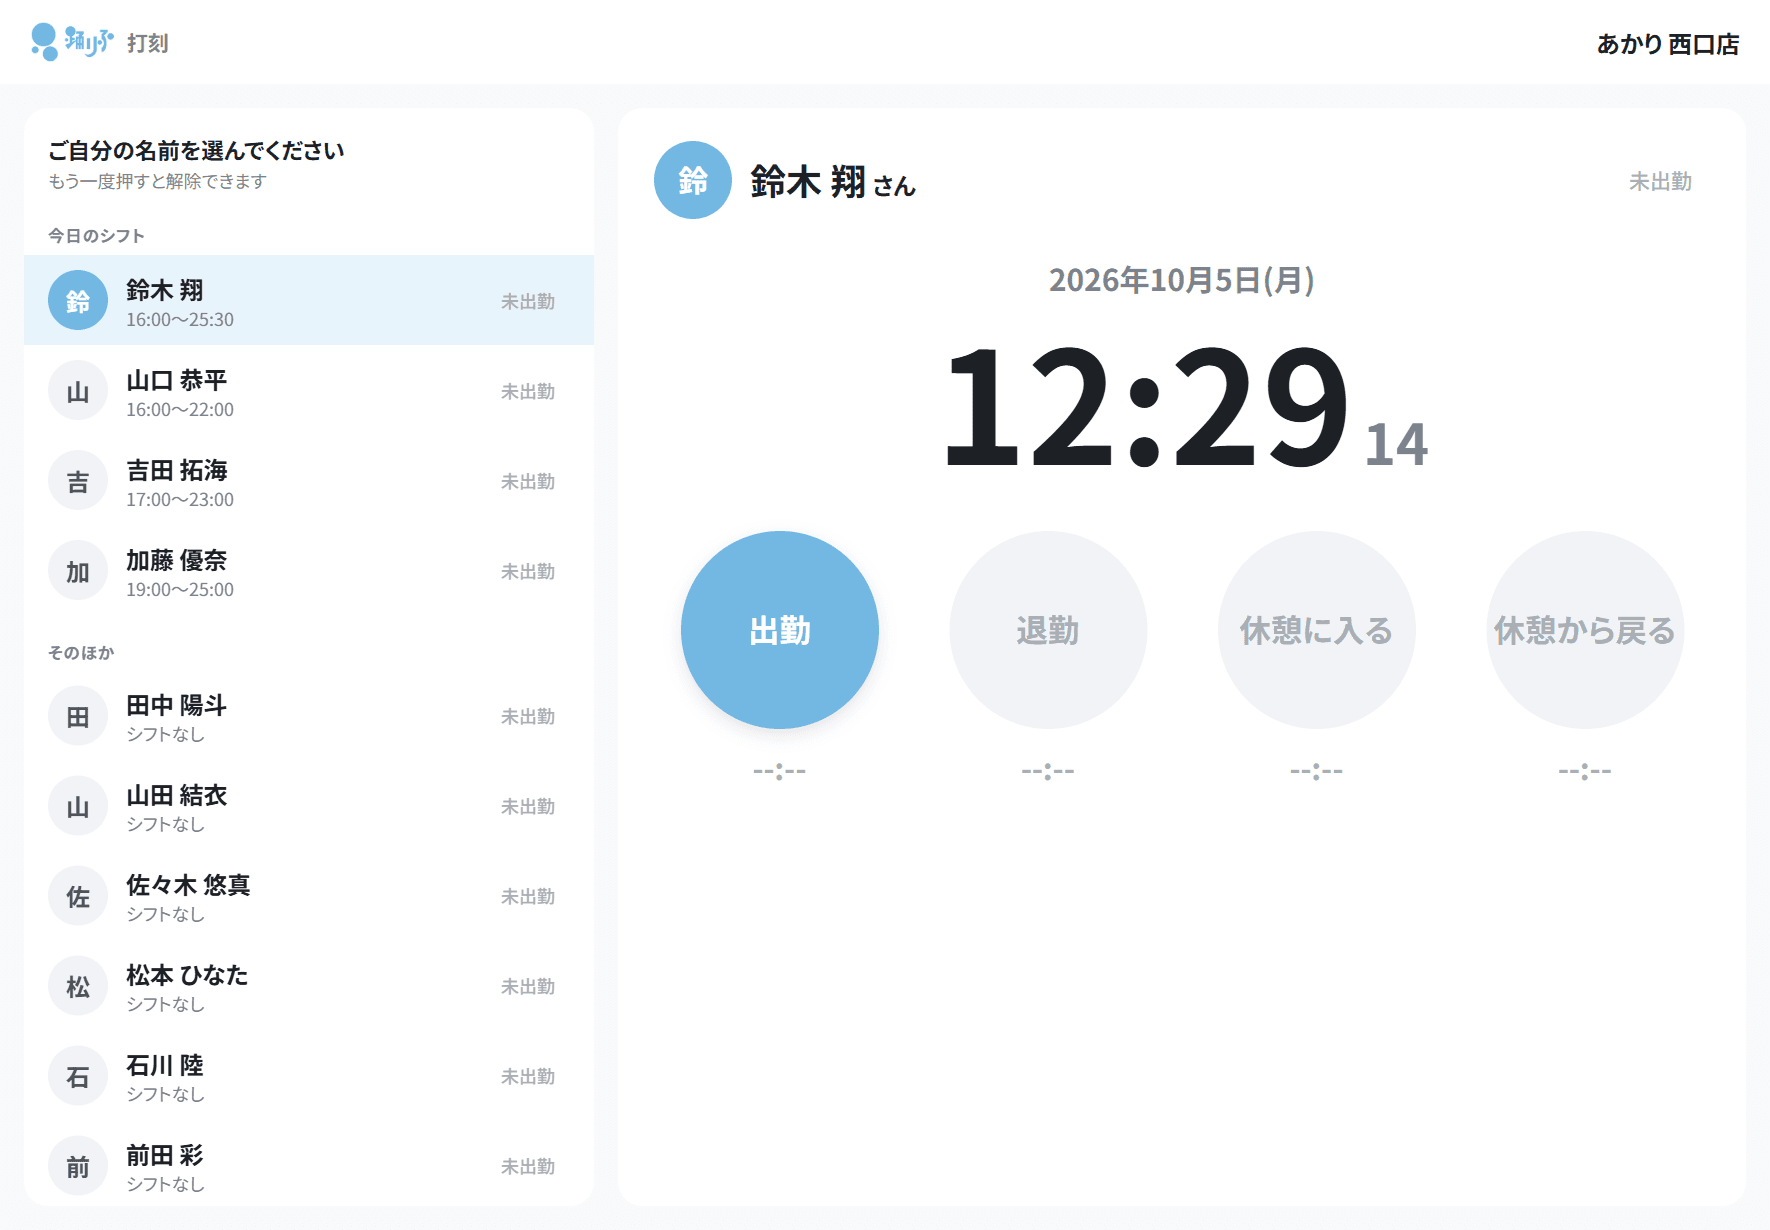
Task: Click the 17:00〜23:00 shift time
Action: (x=180, y=500)
